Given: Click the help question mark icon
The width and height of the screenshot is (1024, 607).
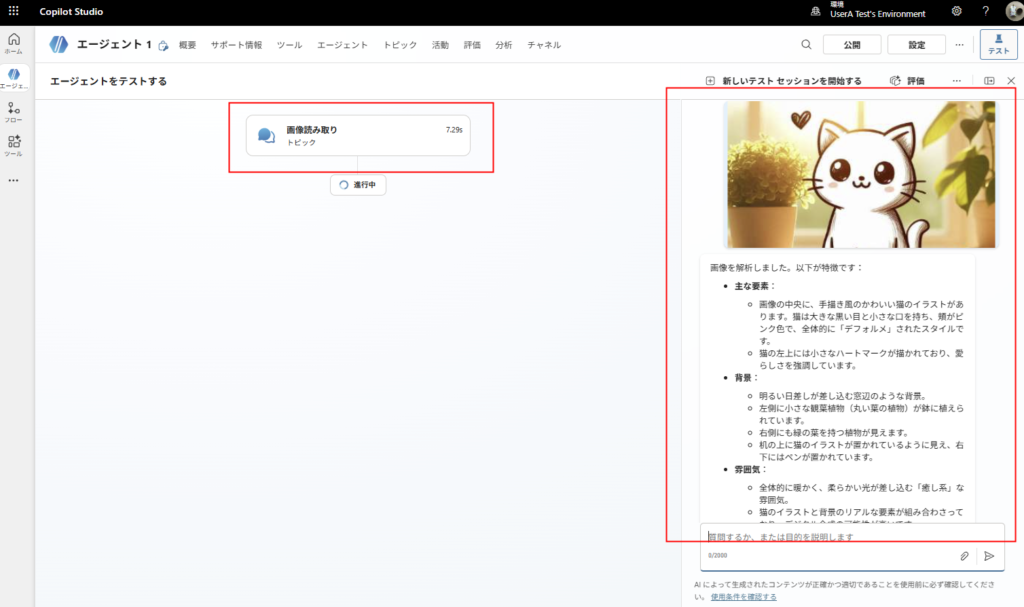Looking at the screenshot, I should [x=985, y=11].
